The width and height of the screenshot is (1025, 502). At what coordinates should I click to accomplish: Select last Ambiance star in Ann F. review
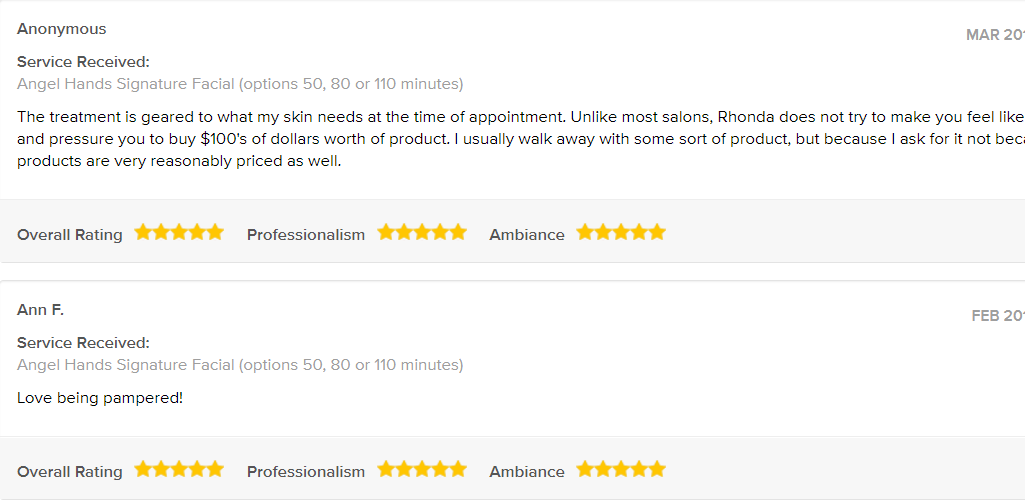[x=657, y=469]
